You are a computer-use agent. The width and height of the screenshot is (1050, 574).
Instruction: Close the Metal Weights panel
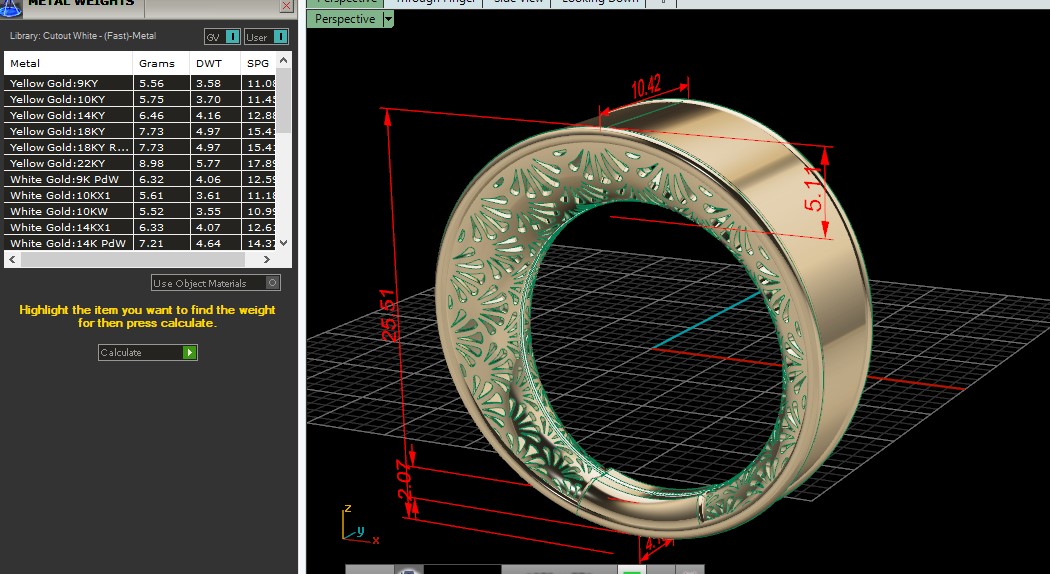(x=286, y=6)
